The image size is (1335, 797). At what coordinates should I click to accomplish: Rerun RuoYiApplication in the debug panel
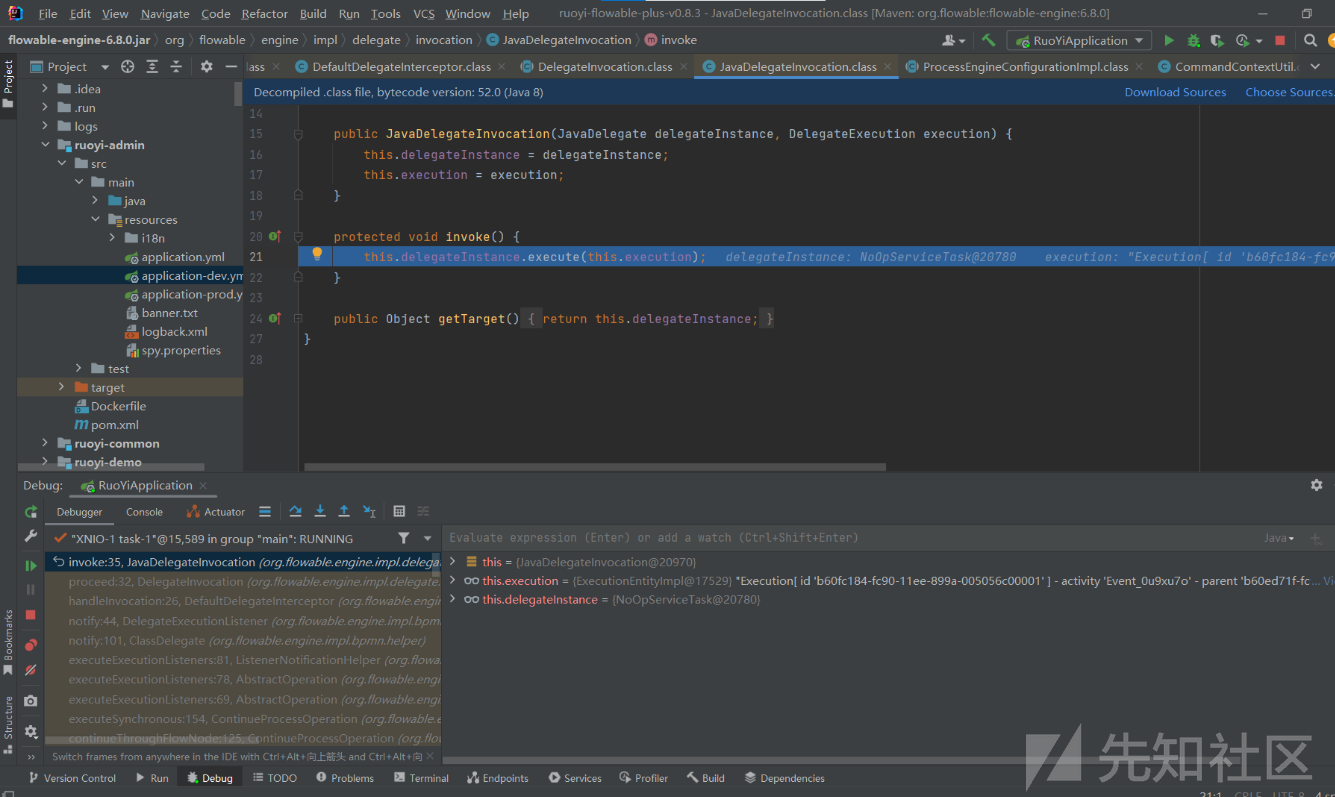pos(31,511)
